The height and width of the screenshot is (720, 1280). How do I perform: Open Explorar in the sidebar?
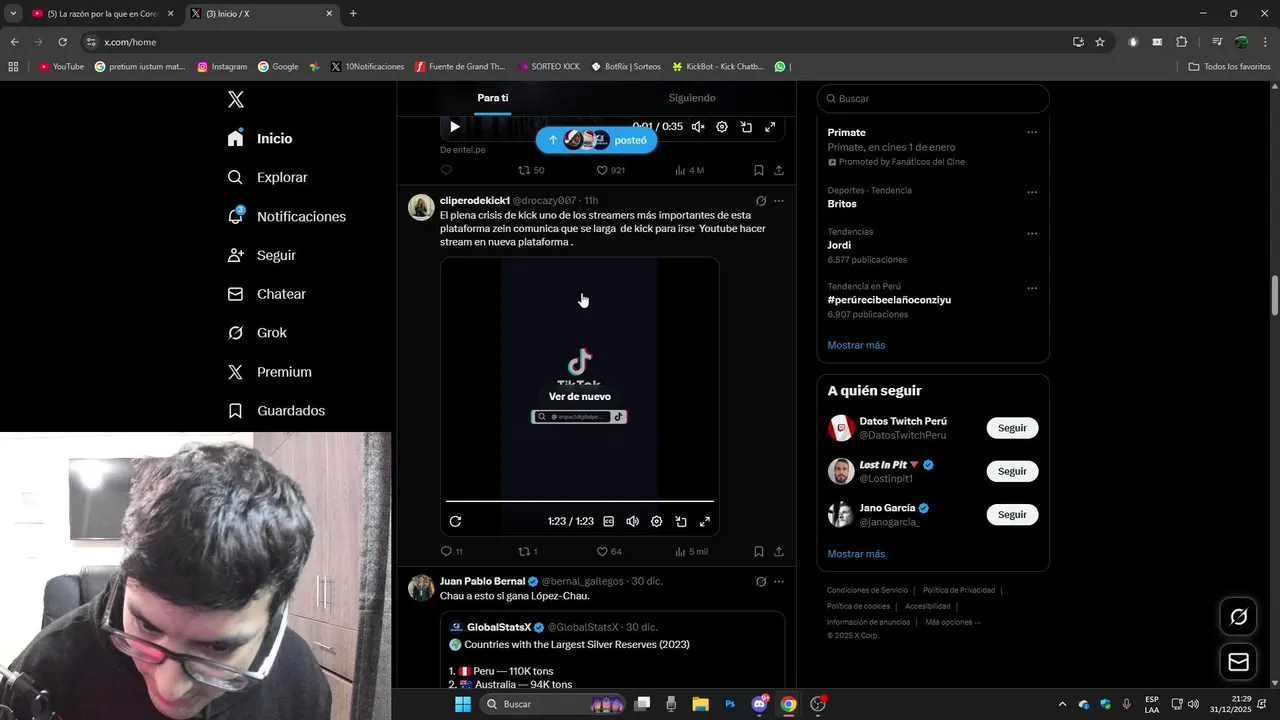coord(267,178)
